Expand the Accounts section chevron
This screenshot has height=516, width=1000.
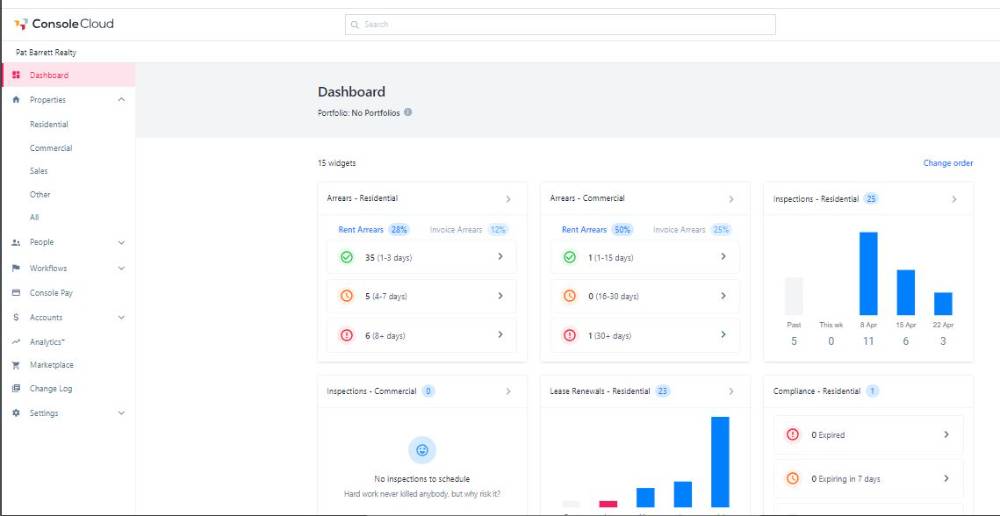[121, 318]
